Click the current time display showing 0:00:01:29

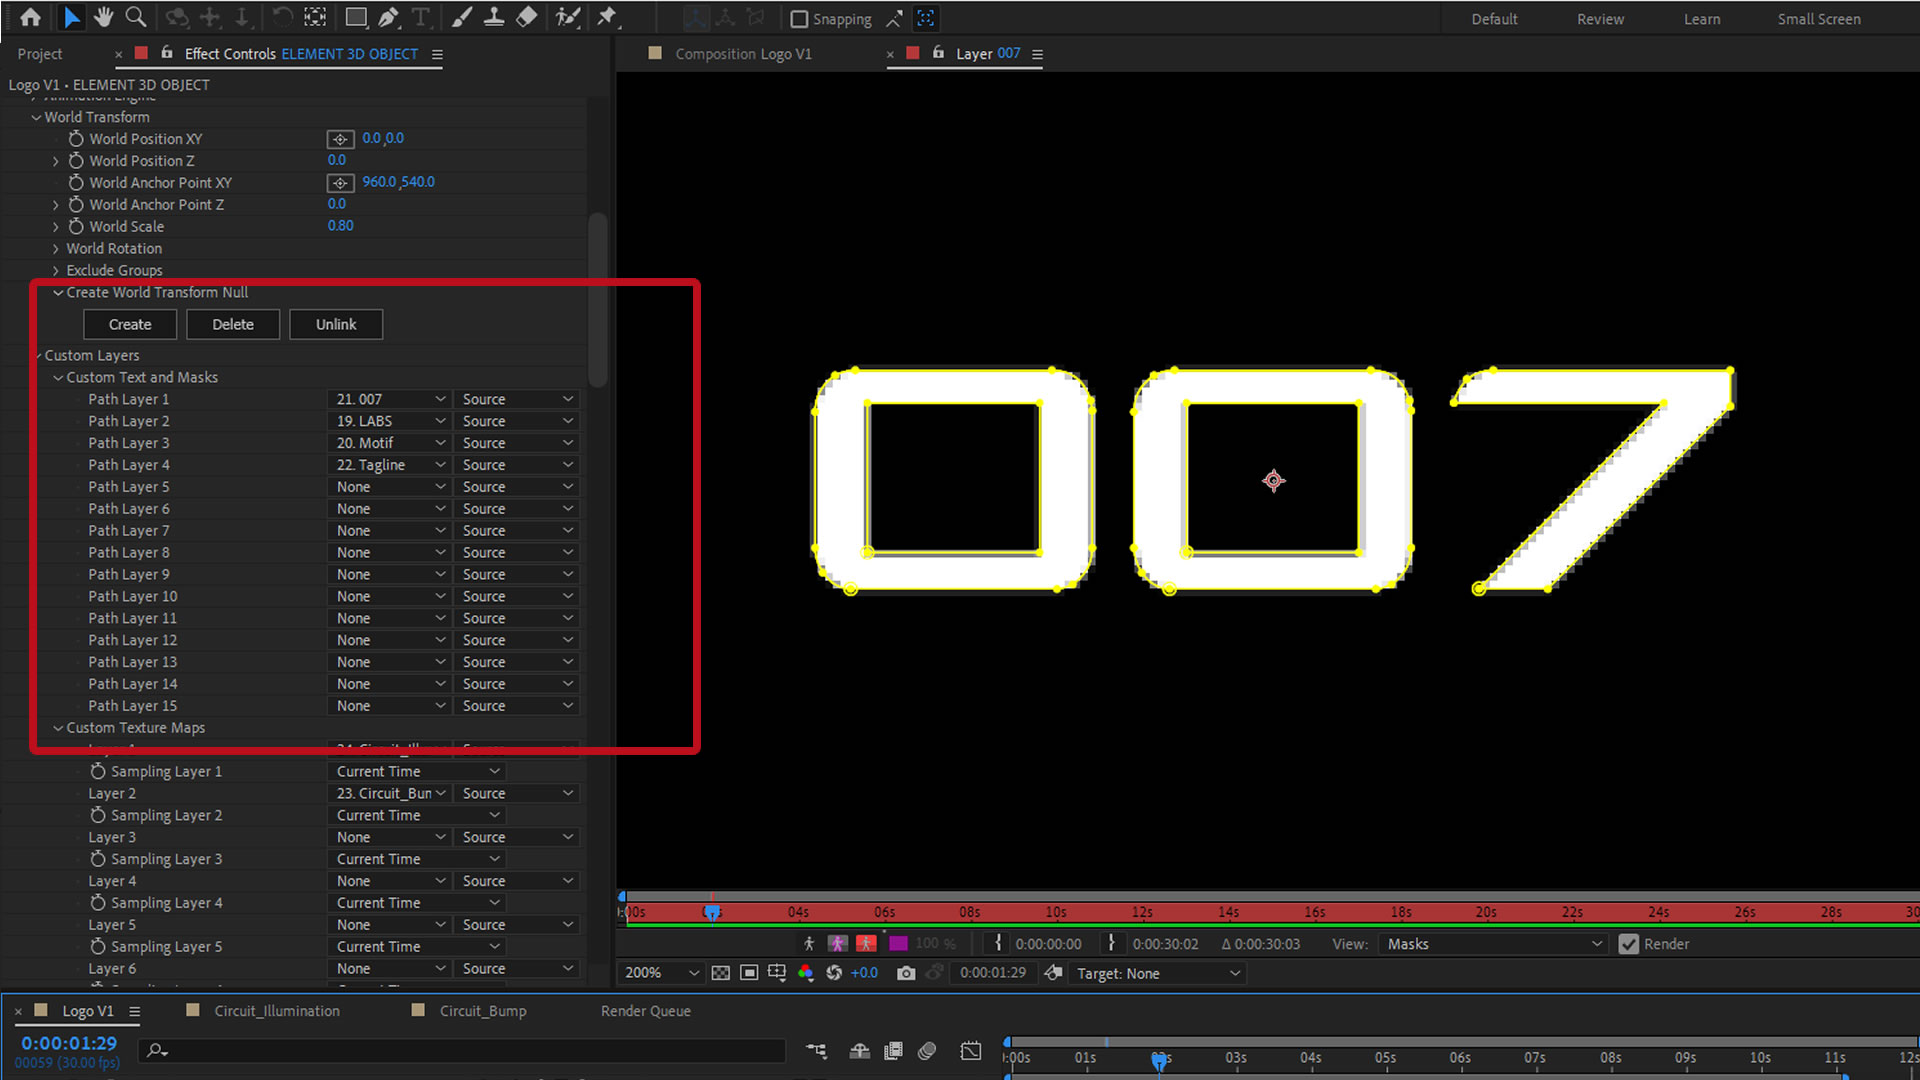(x=67, y=1043)
